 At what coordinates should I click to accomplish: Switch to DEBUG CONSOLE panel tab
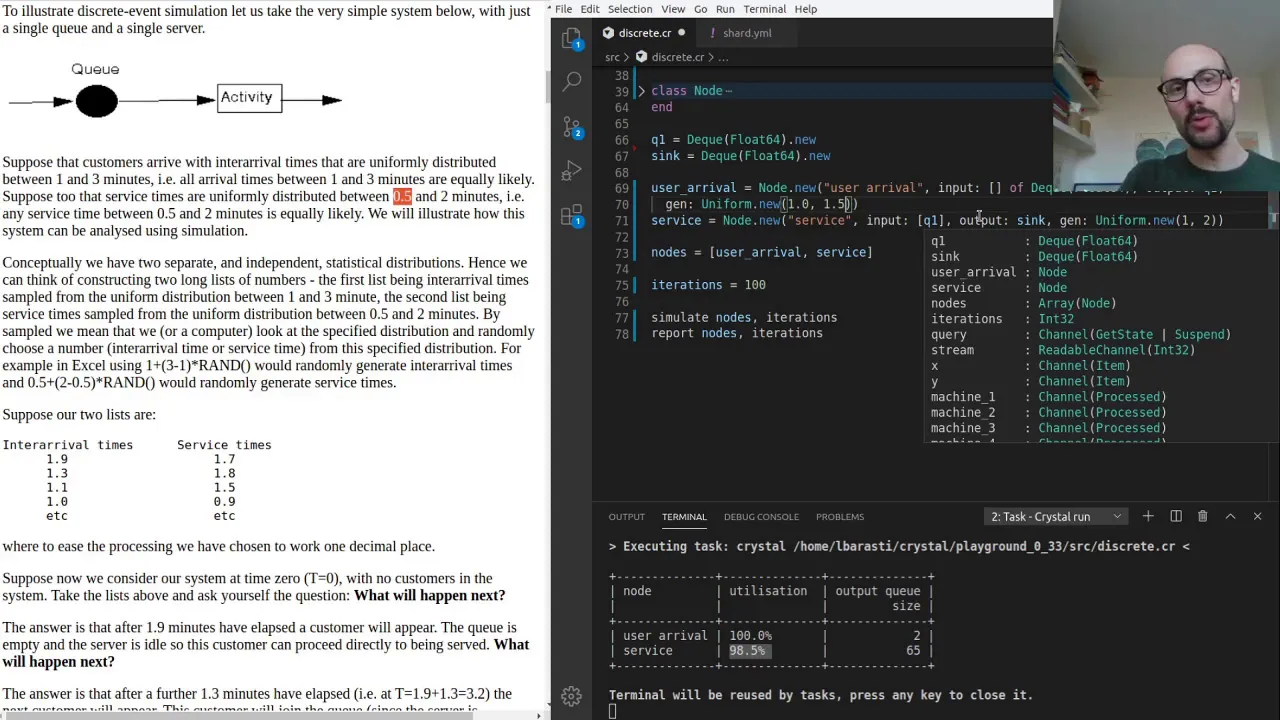[x=761, y=516]
